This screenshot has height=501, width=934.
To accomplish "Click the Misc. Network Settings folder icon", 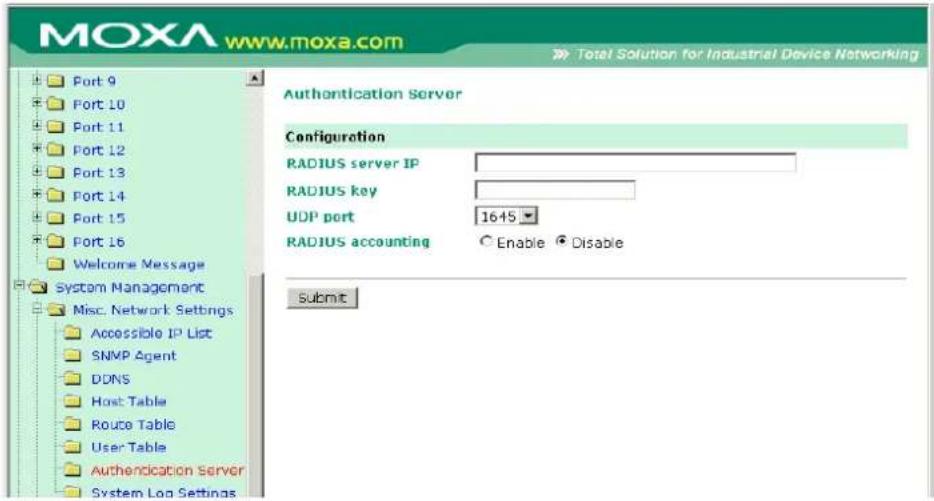I will click(x=56, y=310).
